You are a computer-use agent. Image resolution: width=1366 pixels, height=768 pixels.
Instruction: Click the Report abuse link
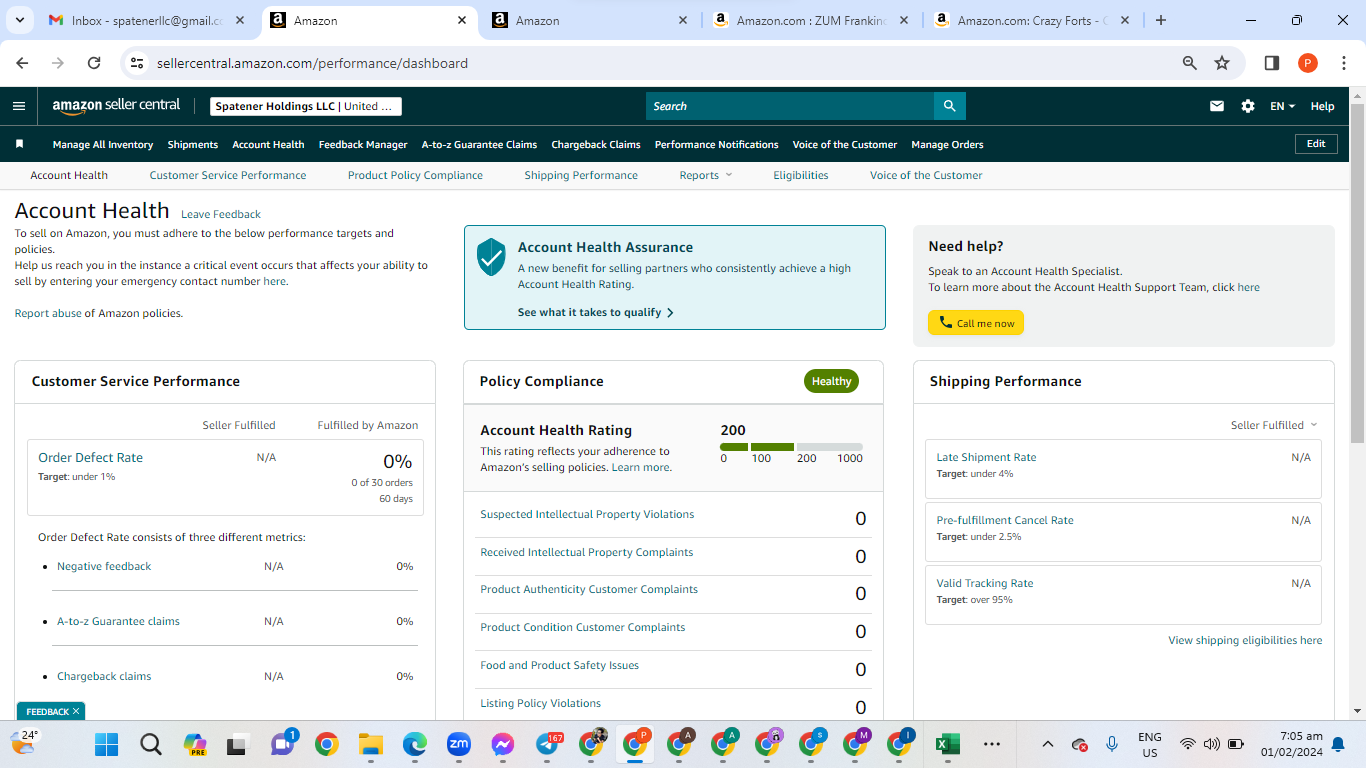(48, 313)
